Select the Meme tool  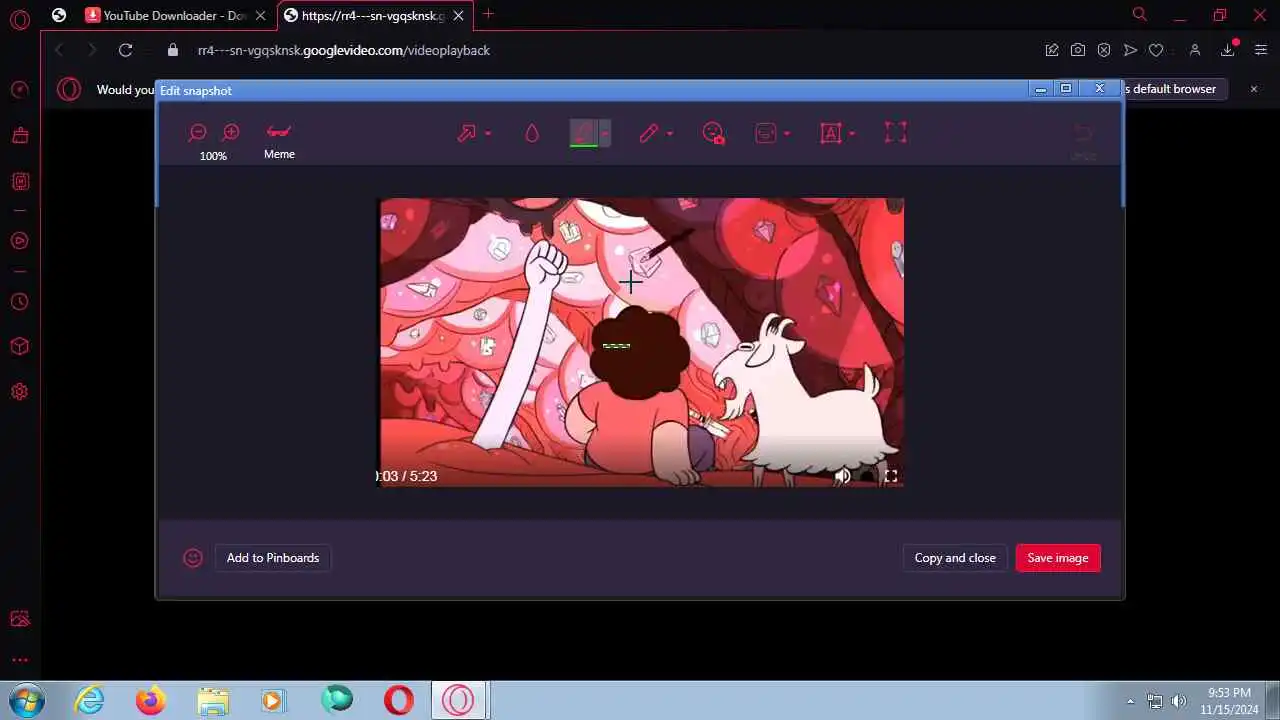click(x=279, y=140)
